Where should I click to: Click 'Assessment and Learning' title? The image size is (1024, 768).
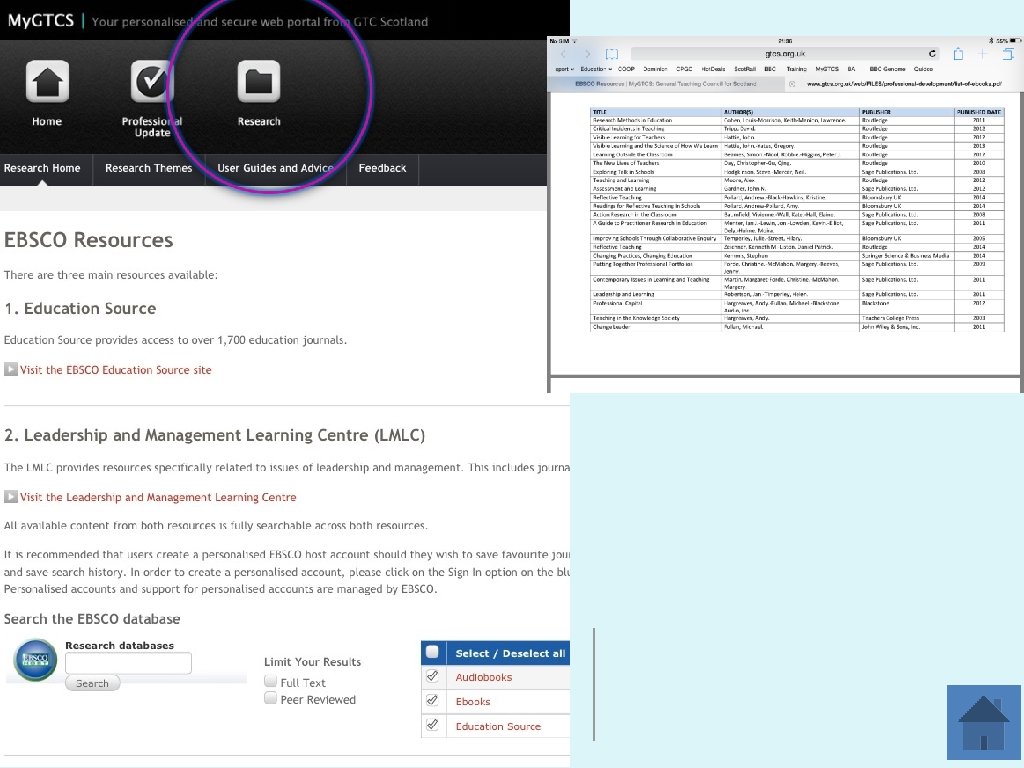[624, 189]
